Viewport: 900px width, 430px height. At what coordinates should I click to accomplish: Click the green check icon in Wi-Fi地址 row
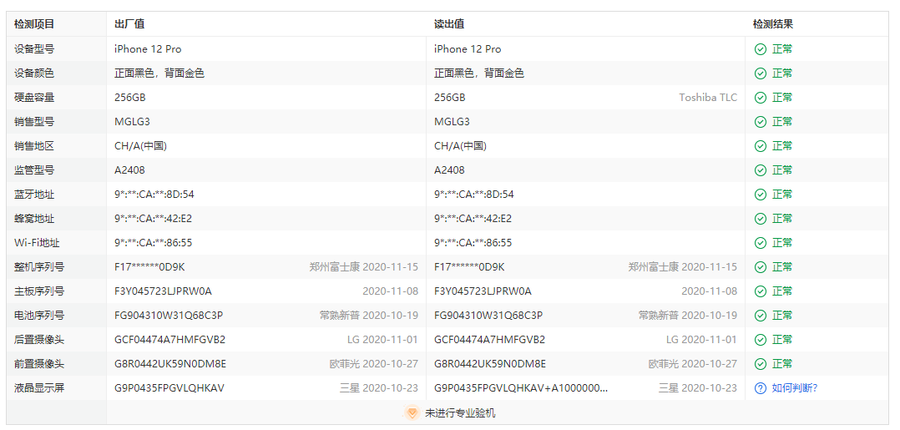coord(760,243)
